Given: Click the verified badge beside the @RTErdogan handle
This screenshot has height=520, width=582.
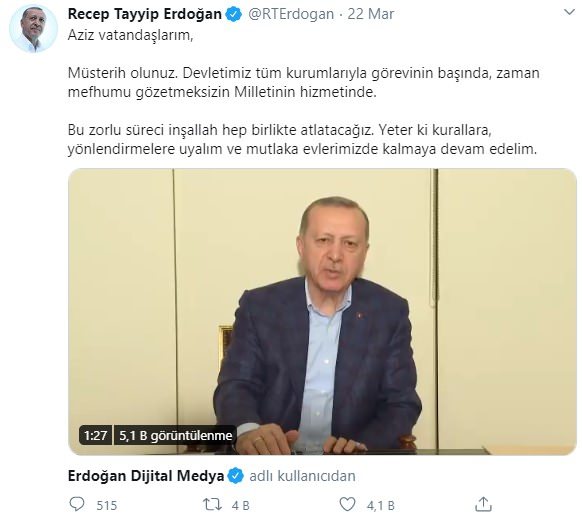Looking at the screenshot, I should click(x=234, y=14).
